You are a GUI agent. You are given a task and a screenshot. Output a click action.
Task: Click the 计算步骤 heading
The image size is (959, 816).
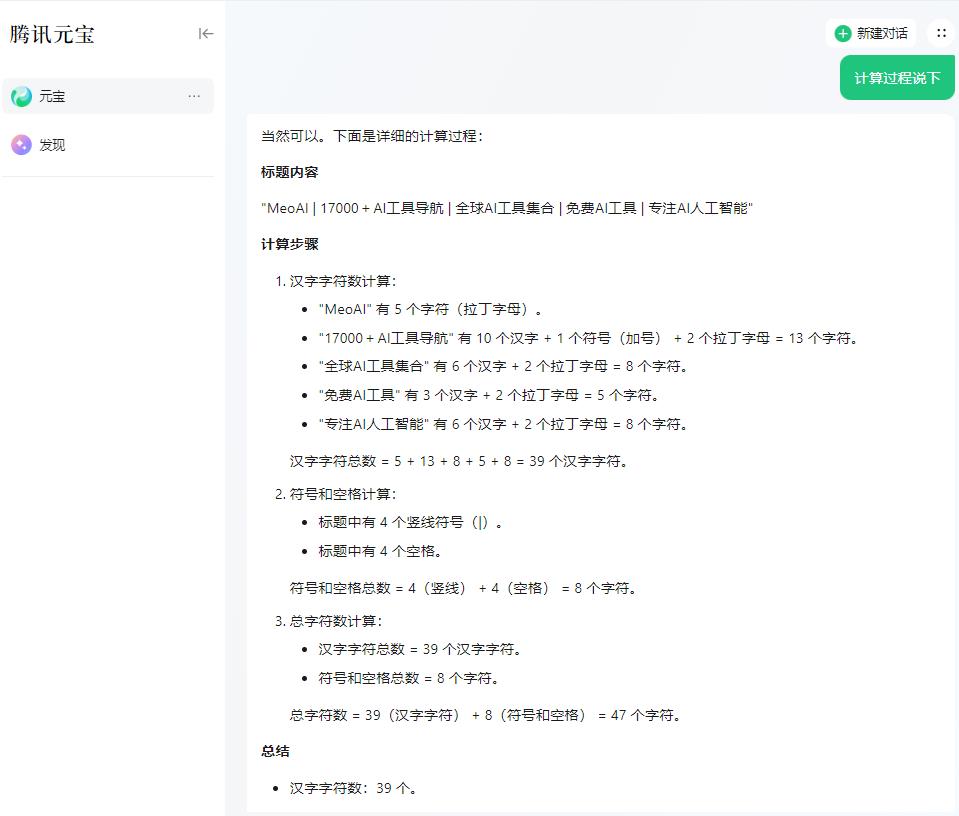tap(289, 245)
